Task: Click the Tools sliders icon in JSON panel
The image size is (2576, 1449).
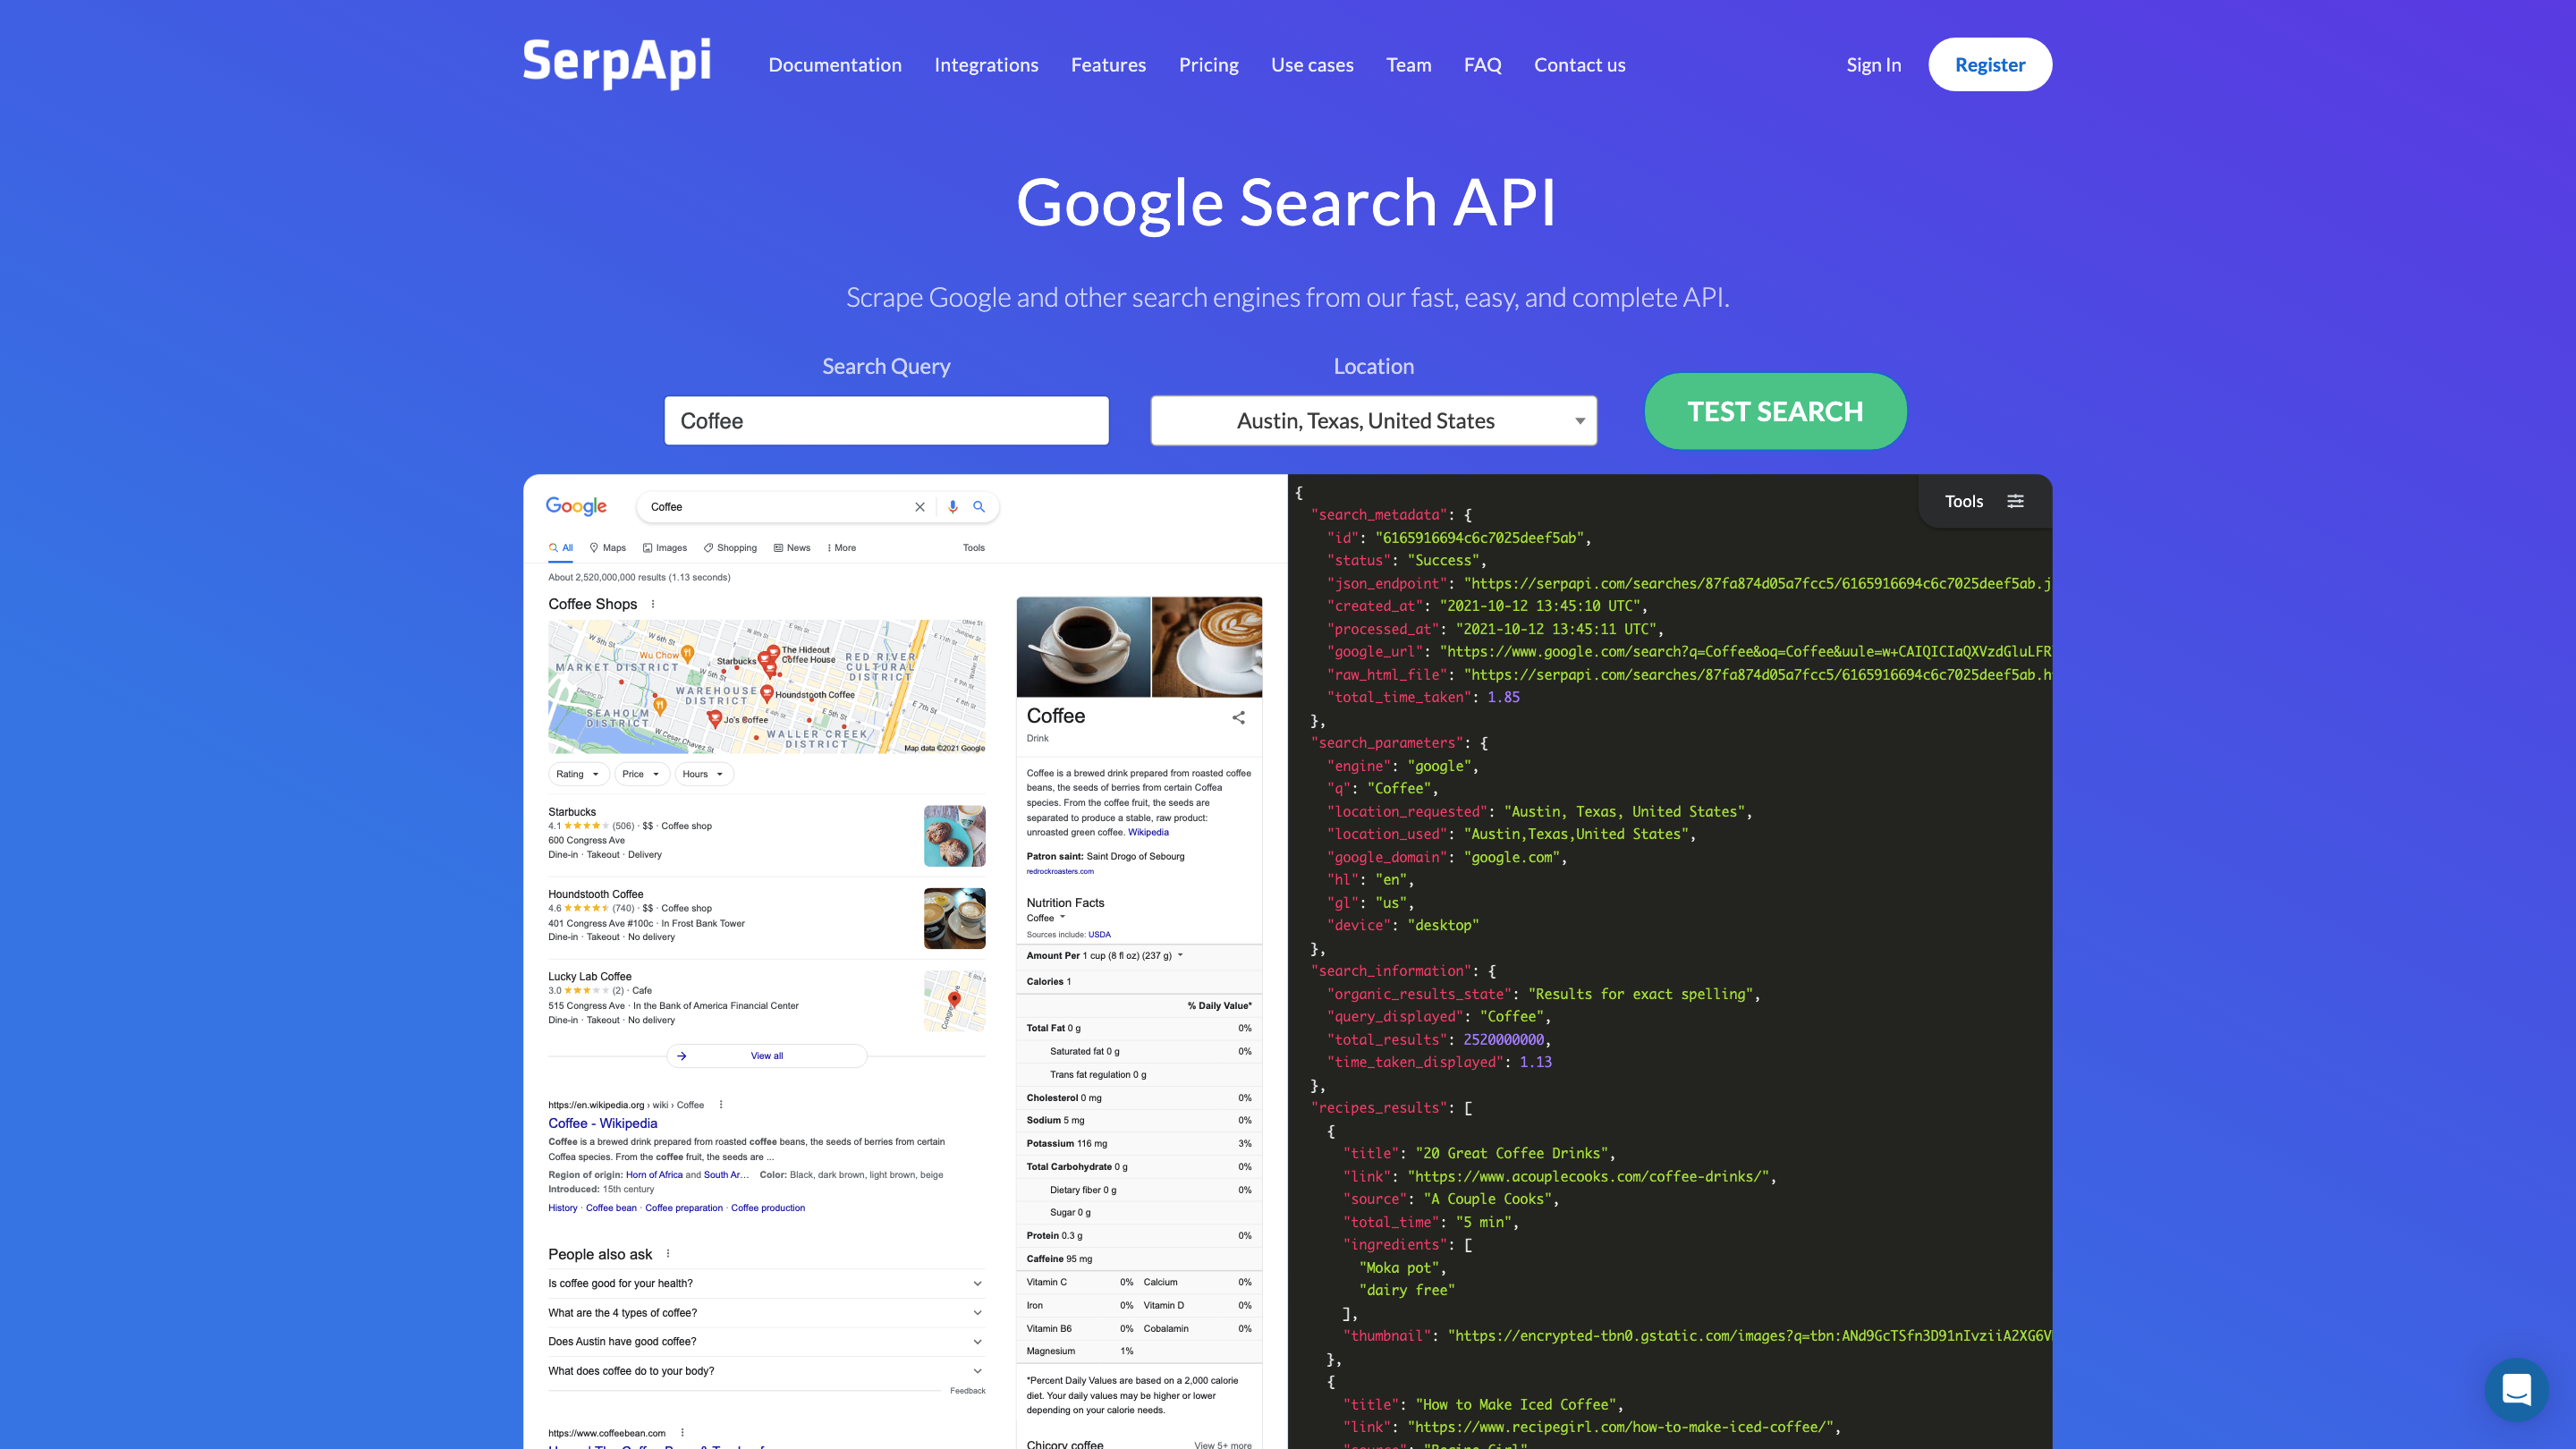Action: coord(2015,501)
